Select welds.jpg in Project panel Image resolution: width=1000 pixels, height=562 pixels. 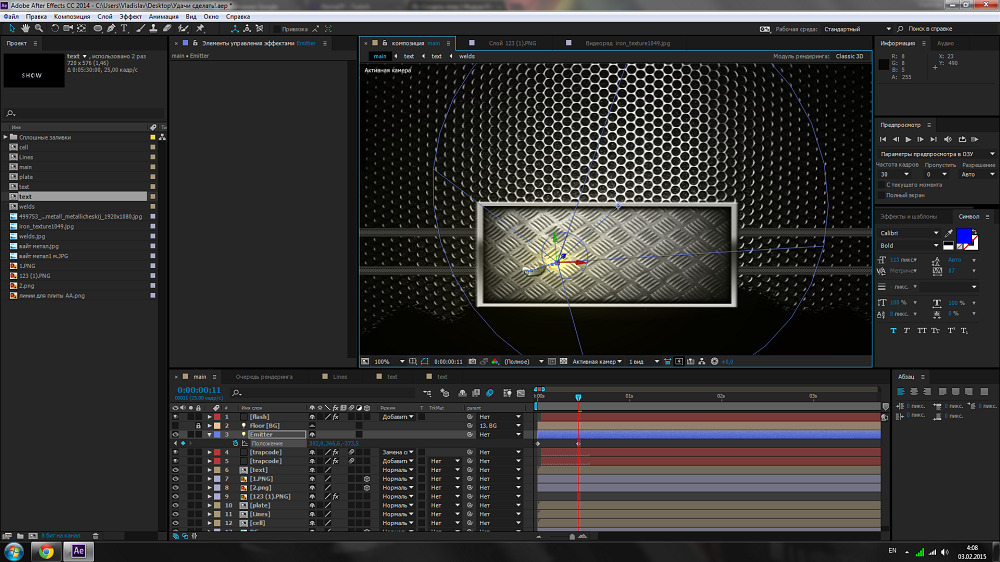[32, 236]
